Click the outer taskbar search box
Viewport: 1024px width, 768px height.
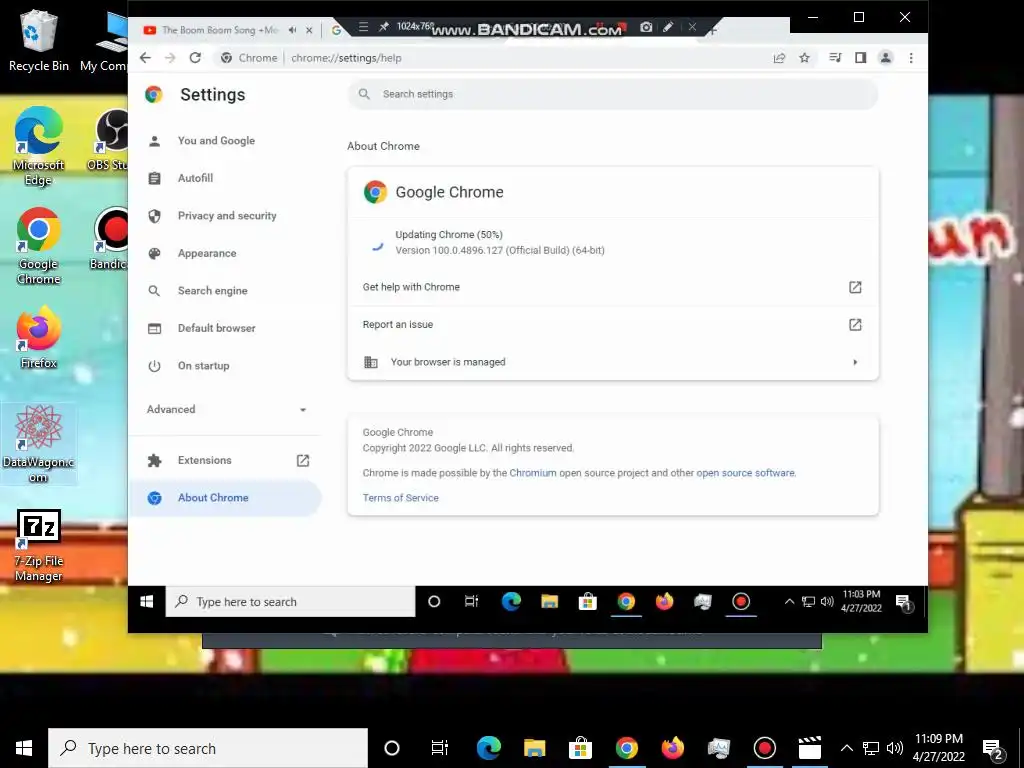point(208,748)
